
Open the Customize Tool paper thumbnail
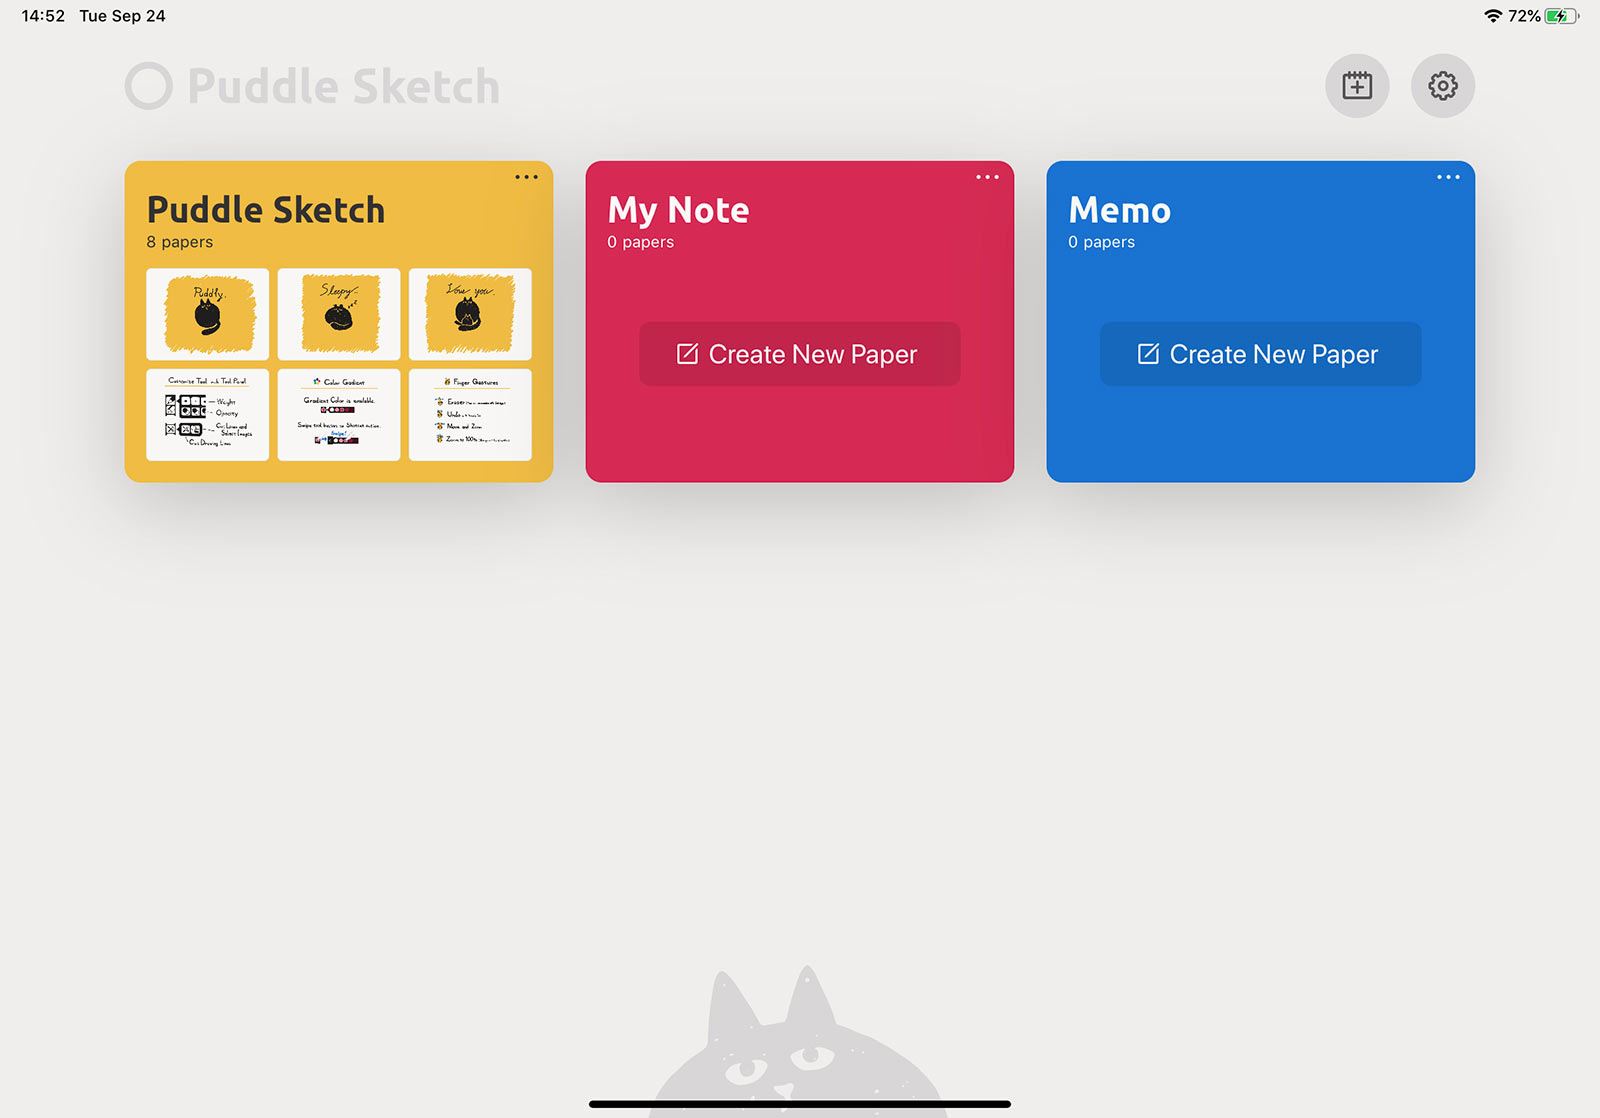(x=208, y=415)
